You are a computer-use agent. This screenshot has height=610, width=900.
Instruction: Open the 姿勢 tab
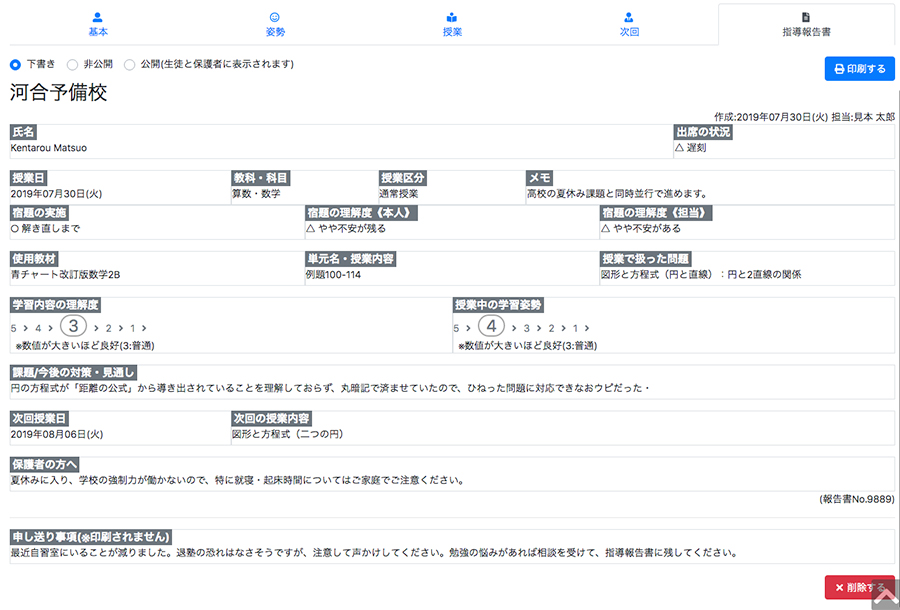(275, 25)
